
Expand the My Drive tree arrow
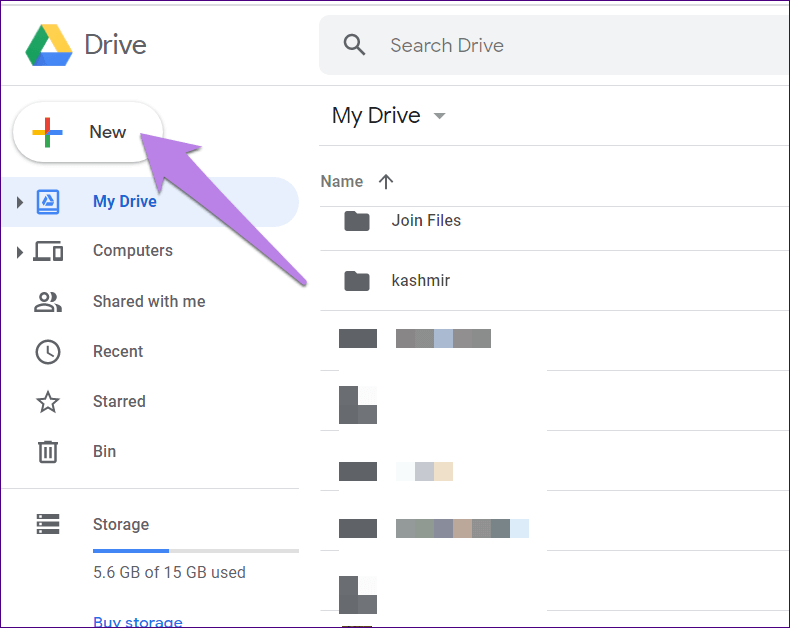19,203
